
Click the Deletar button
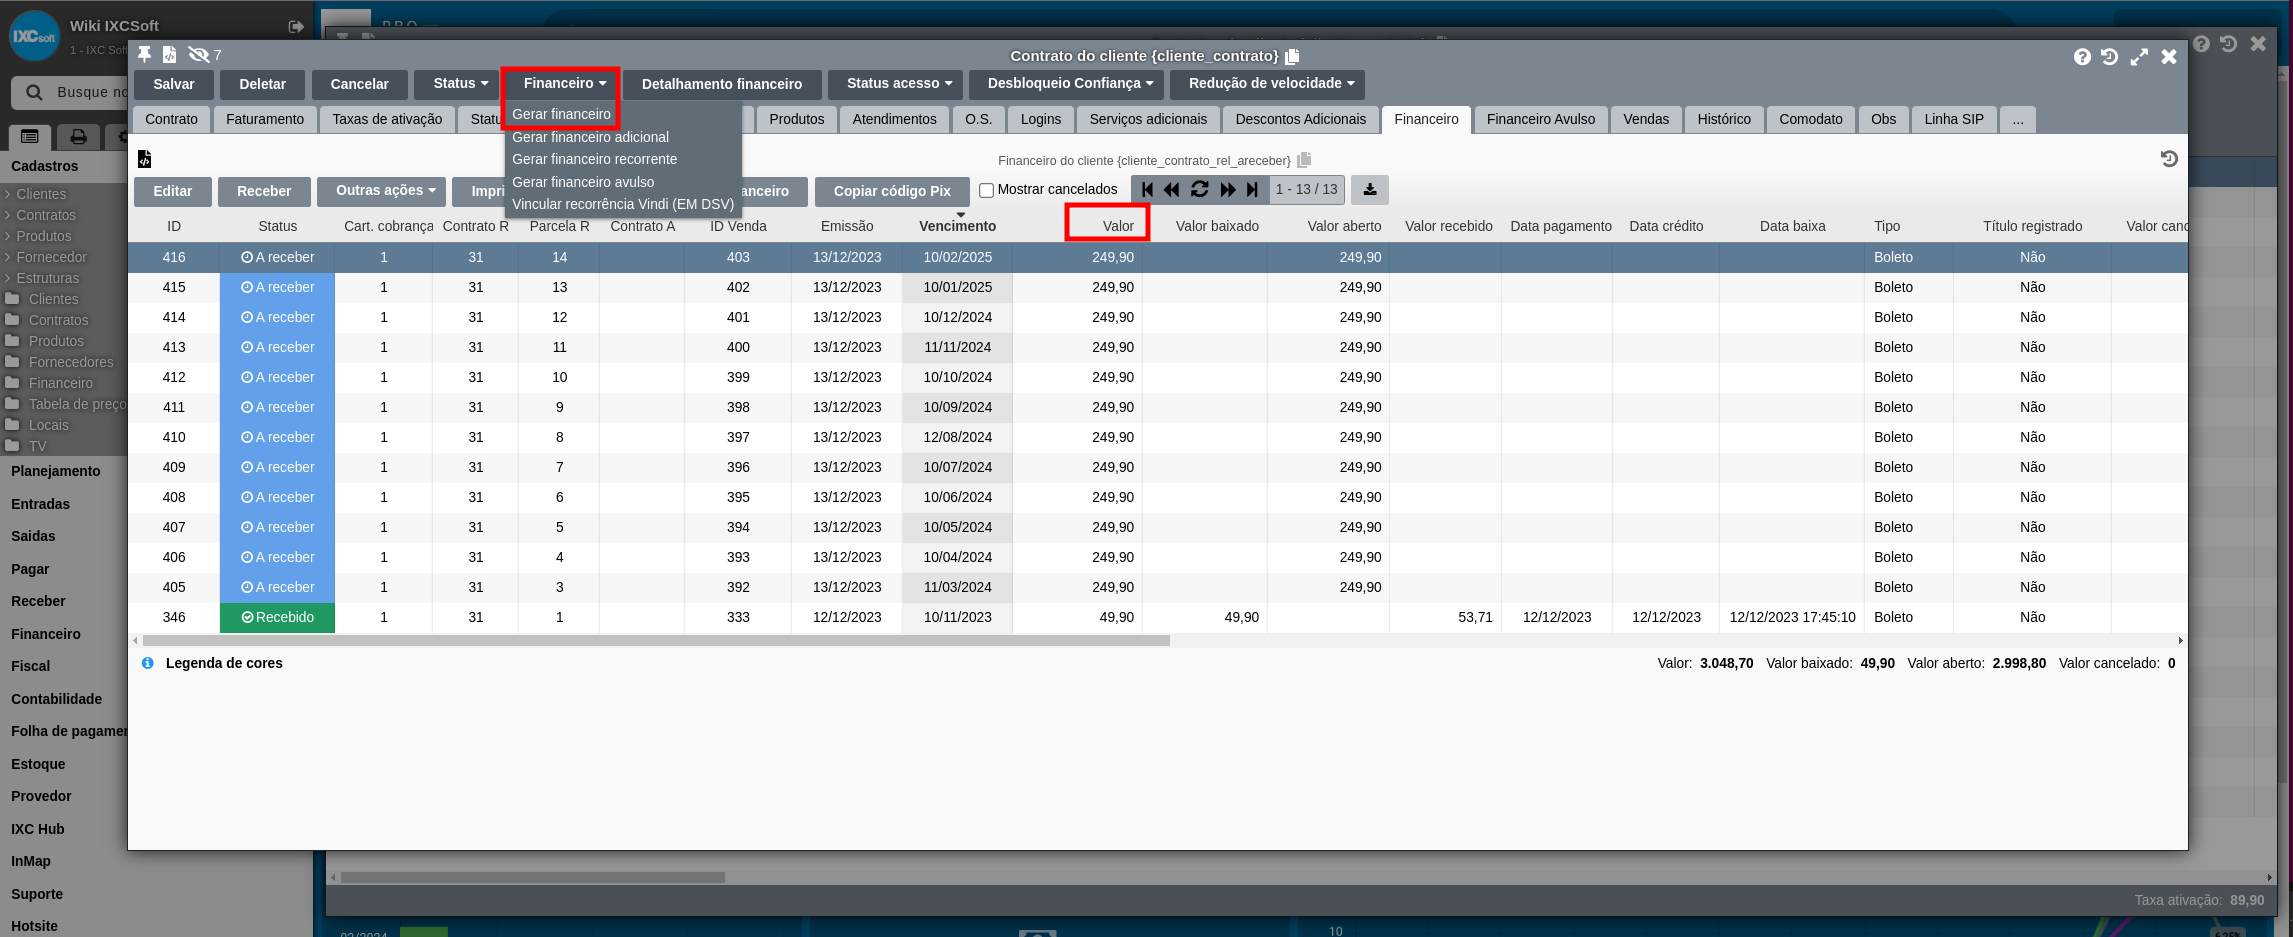click(x=263, y=84)
